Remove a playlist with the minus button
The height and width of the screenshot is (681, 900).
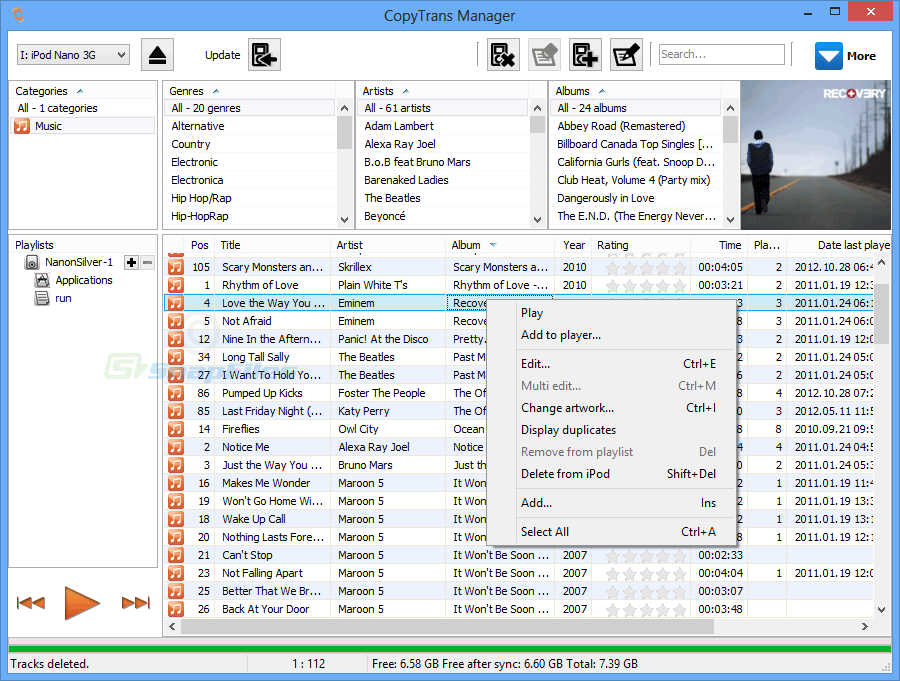pyautogui.click(x=146, y=263)
